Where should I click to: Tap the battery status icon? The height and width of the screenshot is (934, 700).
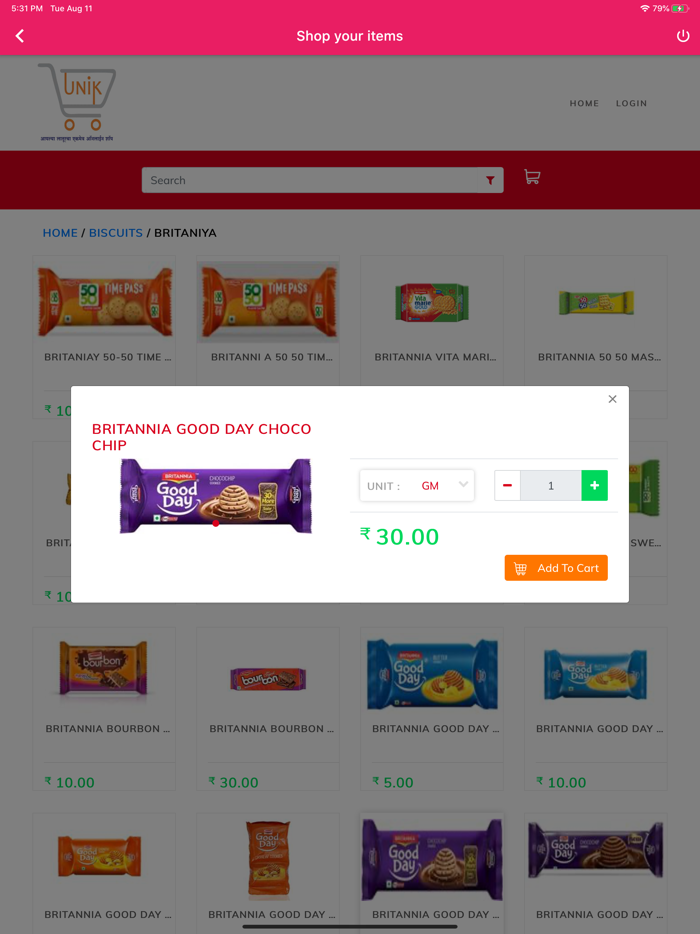coord(680,8)
